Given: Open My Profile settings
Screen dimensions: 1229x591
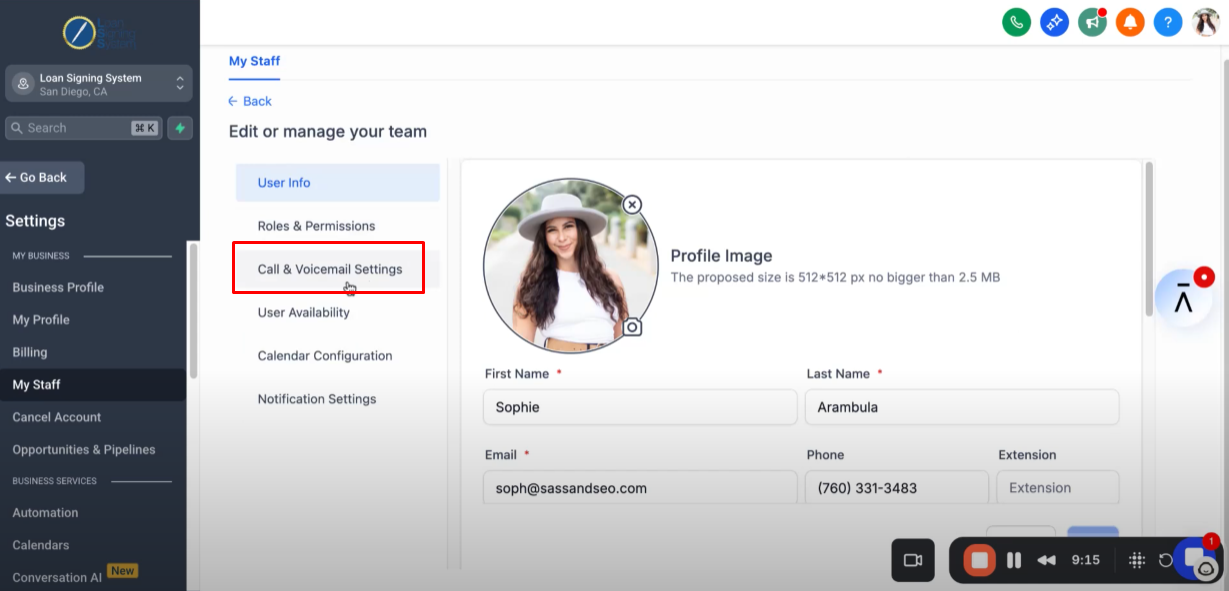Looking at the screenshot, I should [41, 320].
